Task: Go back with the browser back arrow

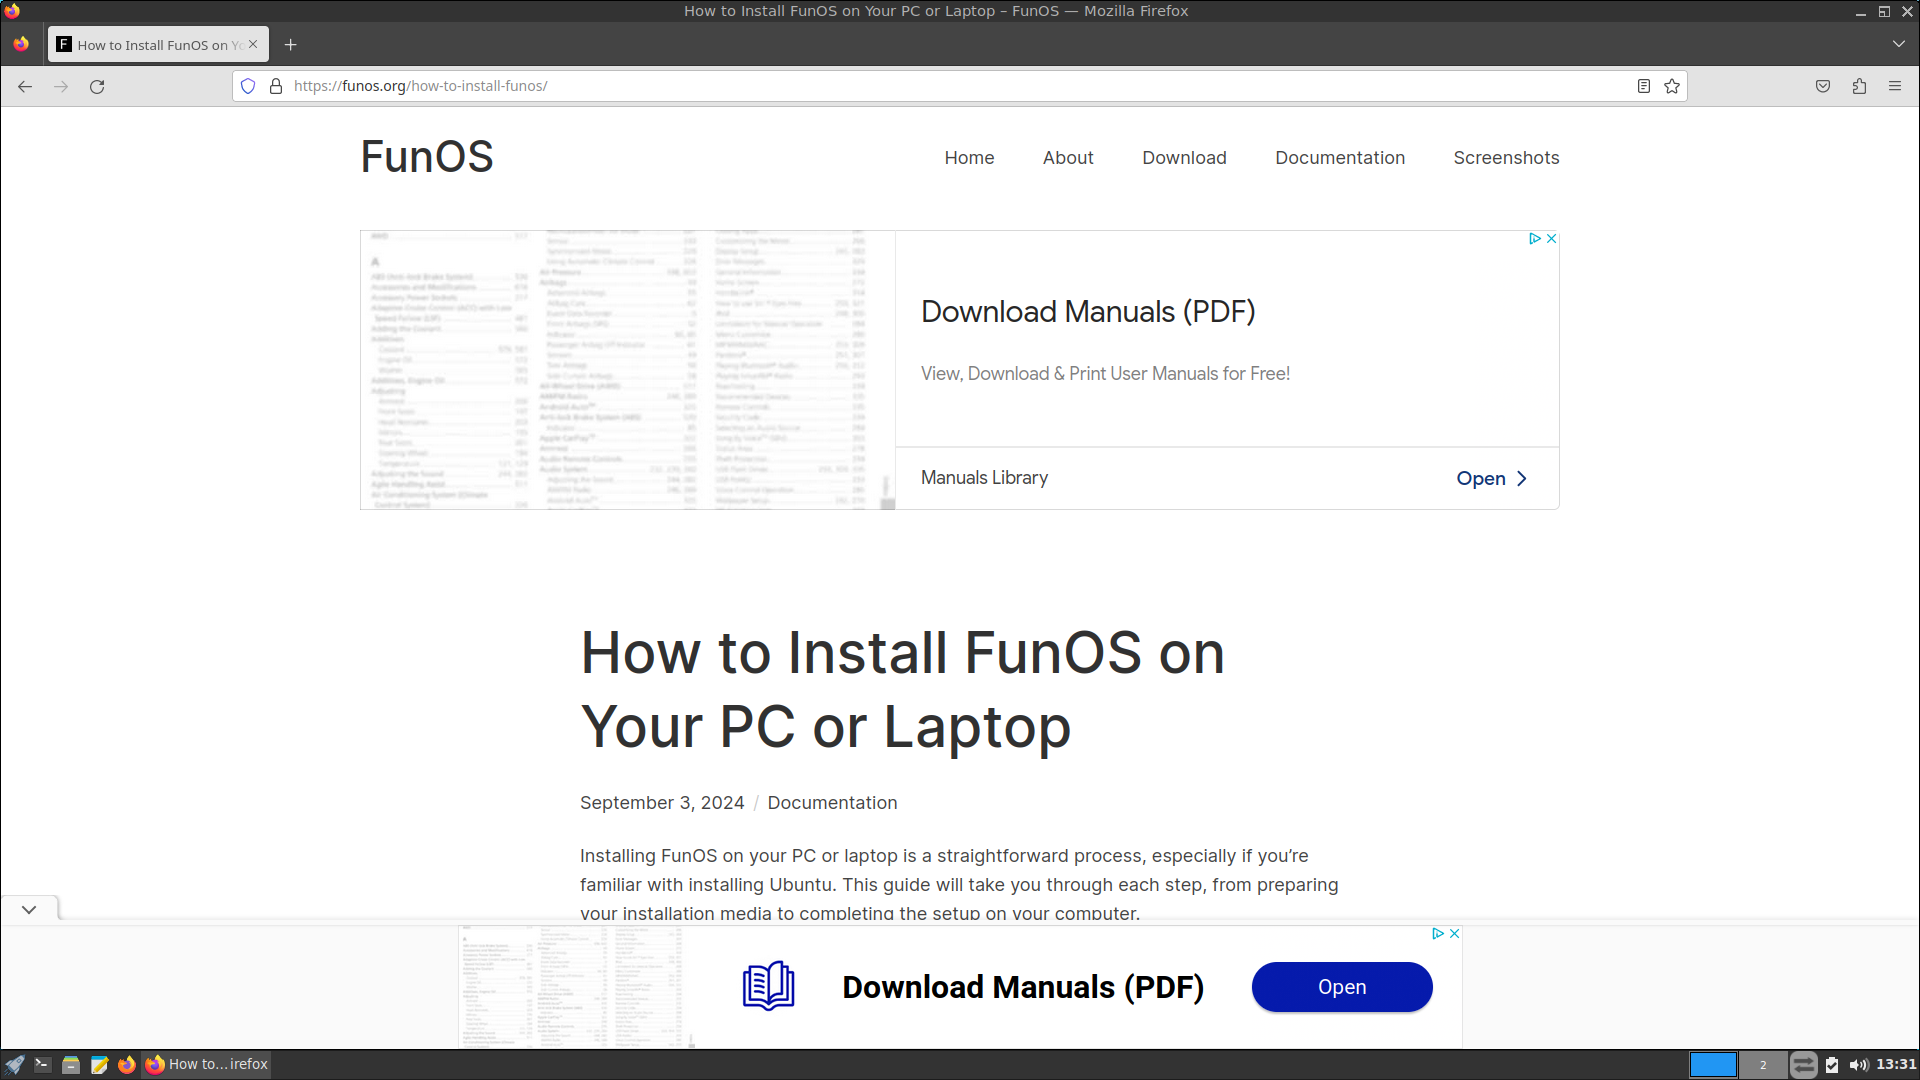Action: click(25, 86)
